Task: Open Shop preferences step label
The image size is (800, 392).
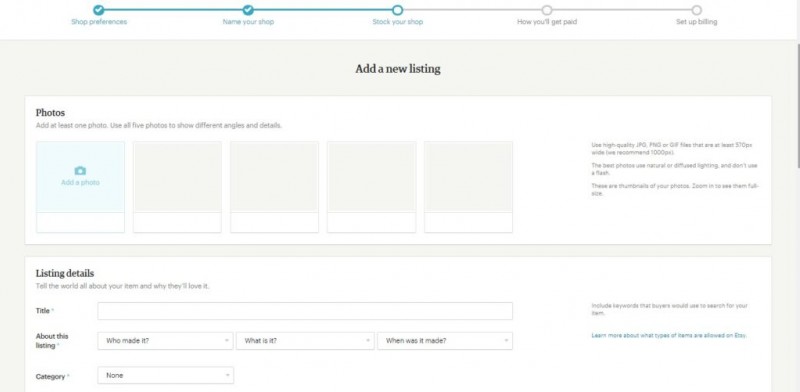Action: (99, 22)
